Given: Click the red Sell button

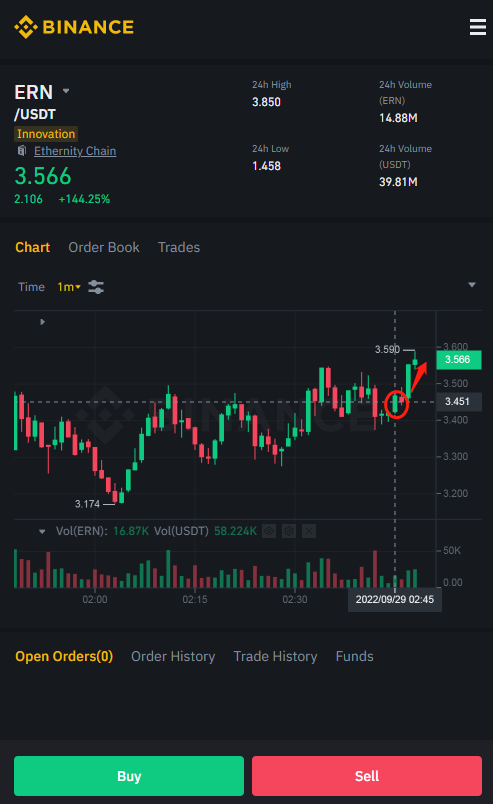Looking at the screenshot, I should click(367, 776).
